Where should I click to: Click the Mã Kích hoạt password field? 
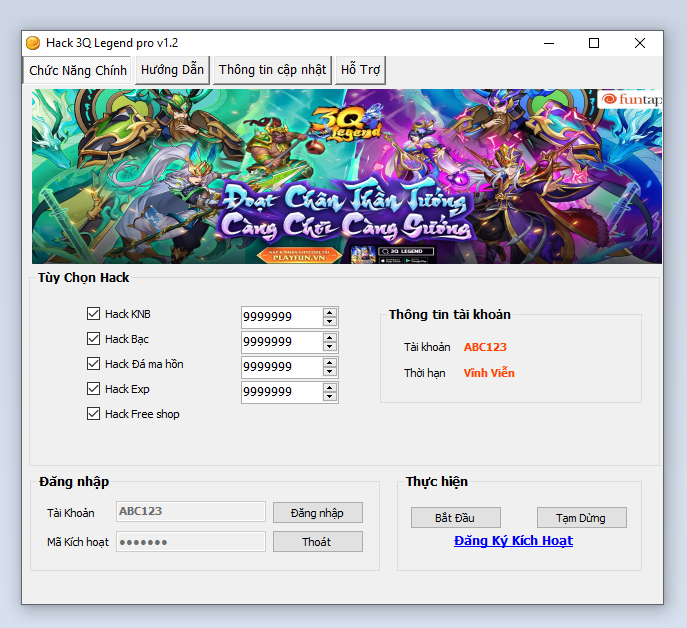pos(191,541)
